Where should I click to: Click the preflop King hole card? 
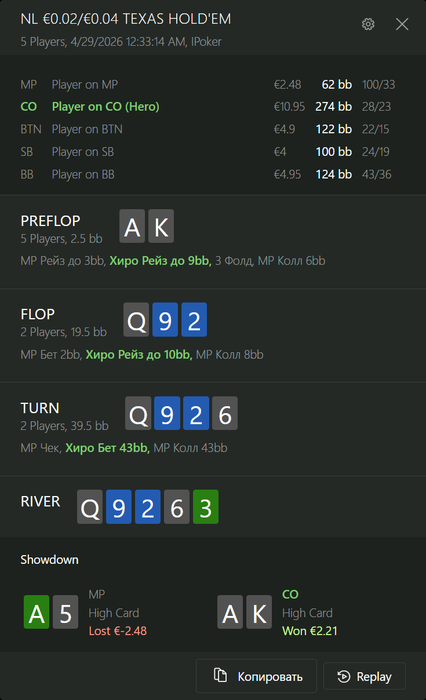pyautogui.click(x=161, y=226)
